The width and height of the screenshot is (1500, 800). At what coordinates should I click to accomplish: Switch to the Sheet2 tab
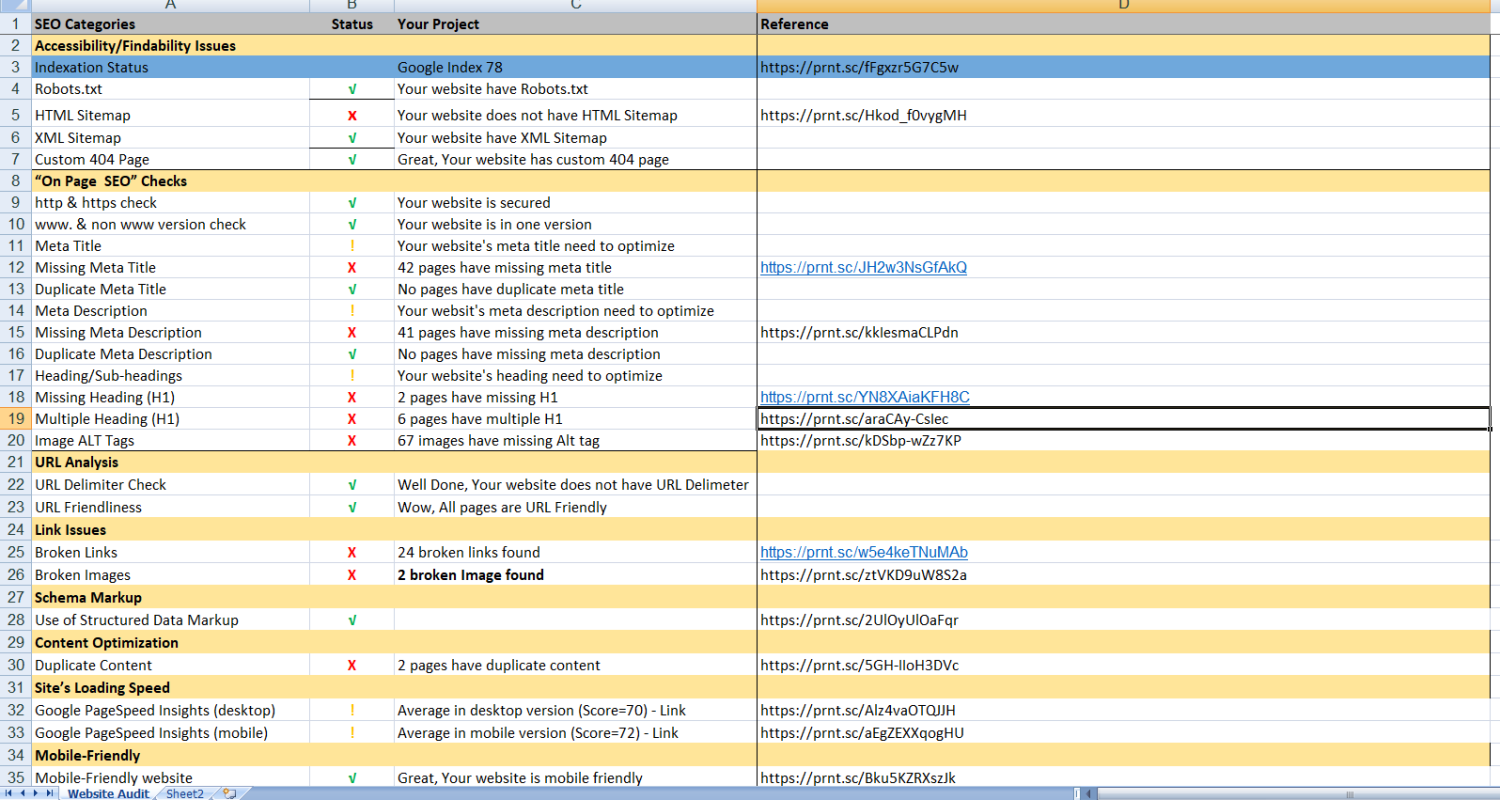[x=185, y=794]
